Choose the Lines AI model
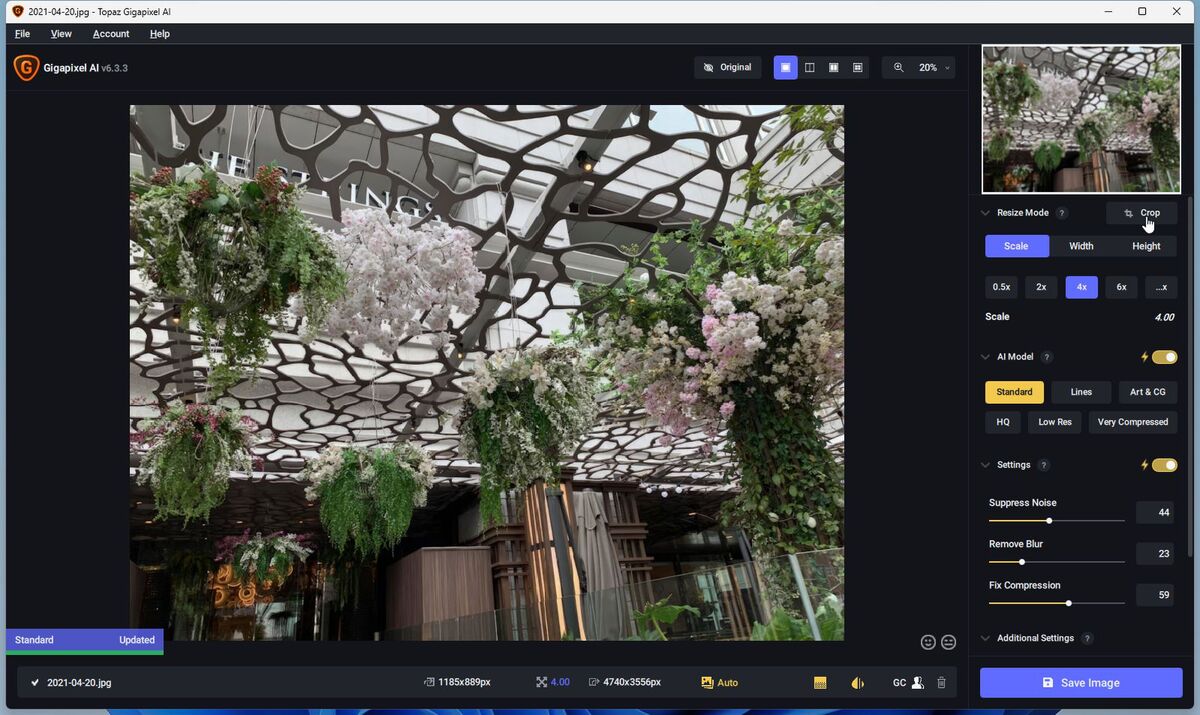This screenshot has height=715, width=1200. point(1081,392)
